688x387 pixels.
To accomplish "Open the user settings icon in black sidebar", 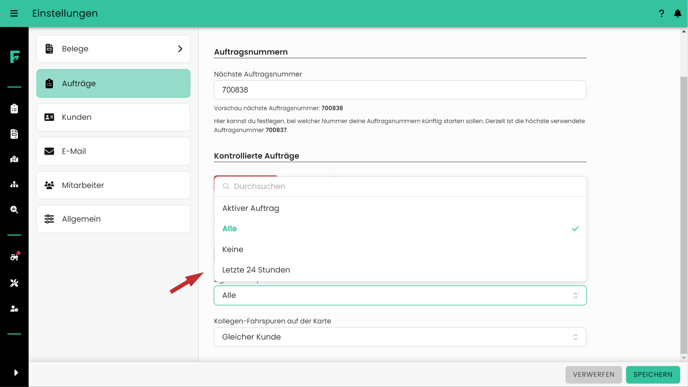I will (14, 309).
